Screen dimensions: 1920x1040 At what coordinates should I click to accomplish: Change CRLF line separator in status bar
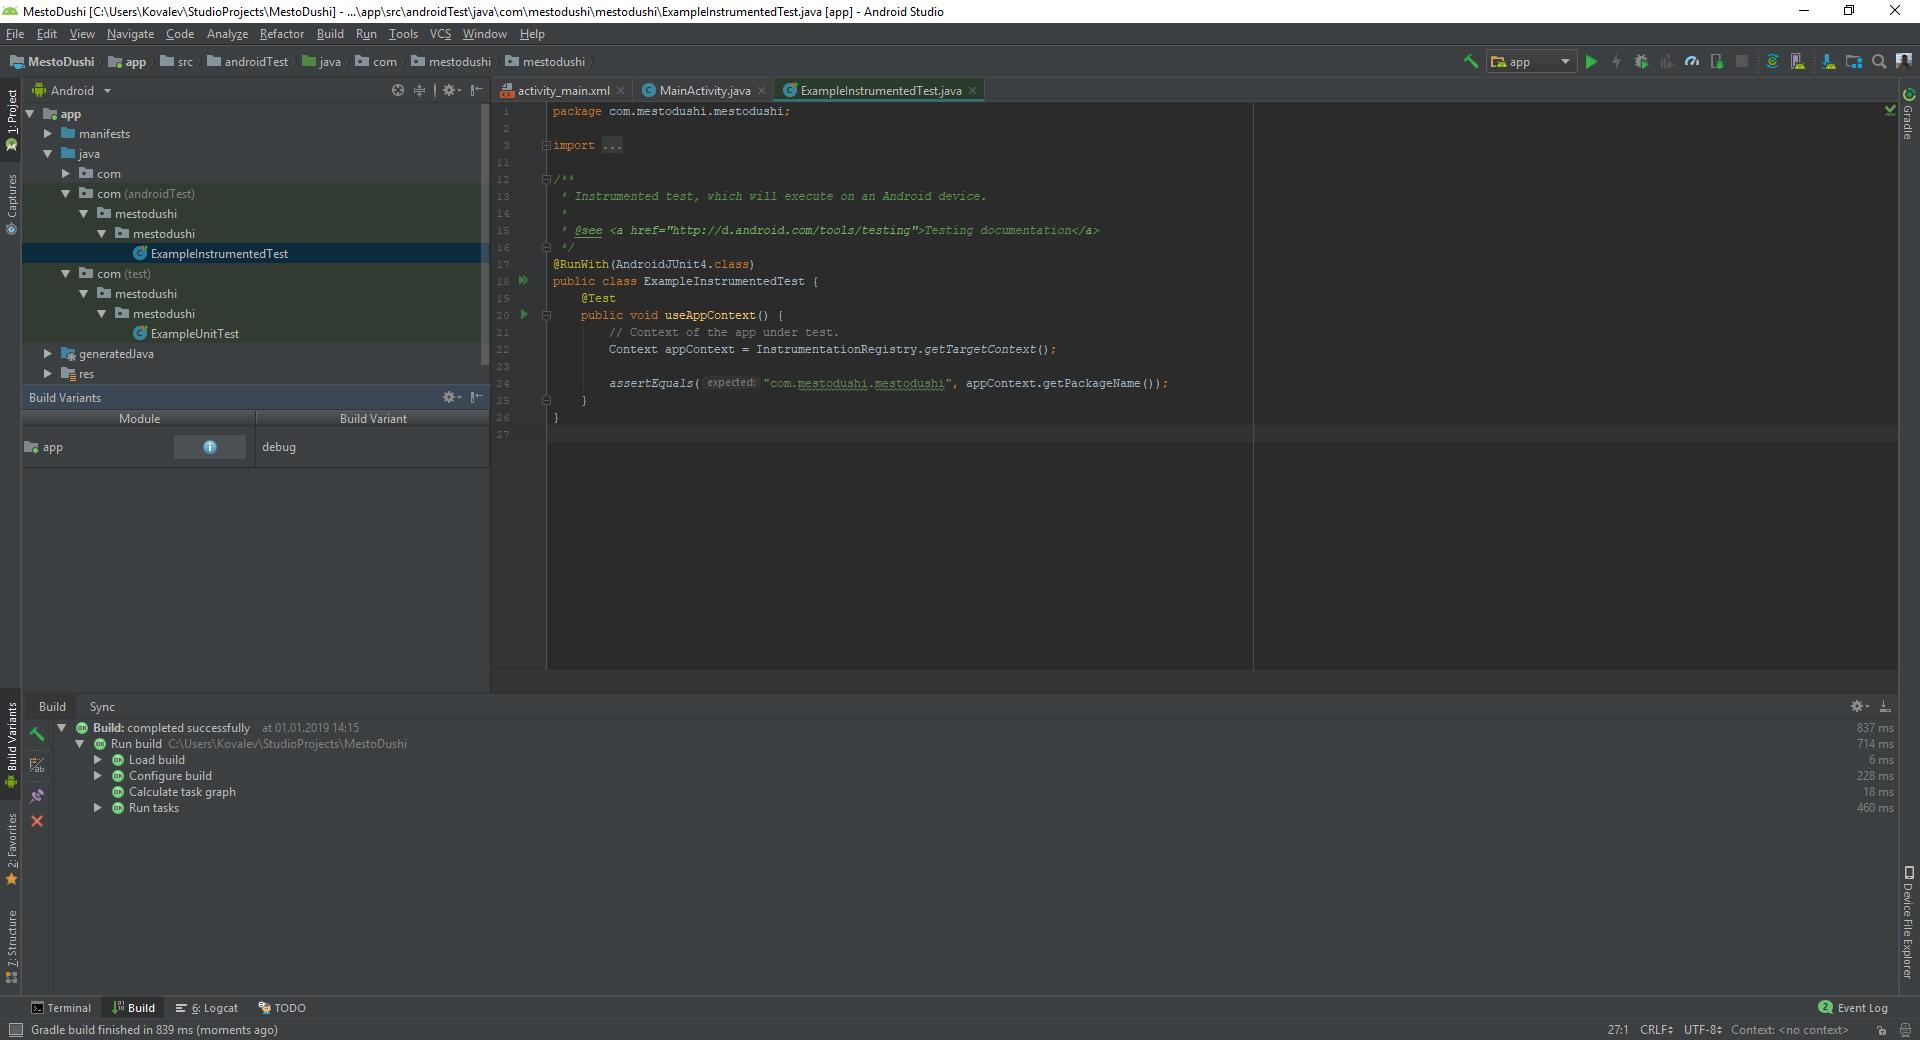(x=1656, y=1030)
